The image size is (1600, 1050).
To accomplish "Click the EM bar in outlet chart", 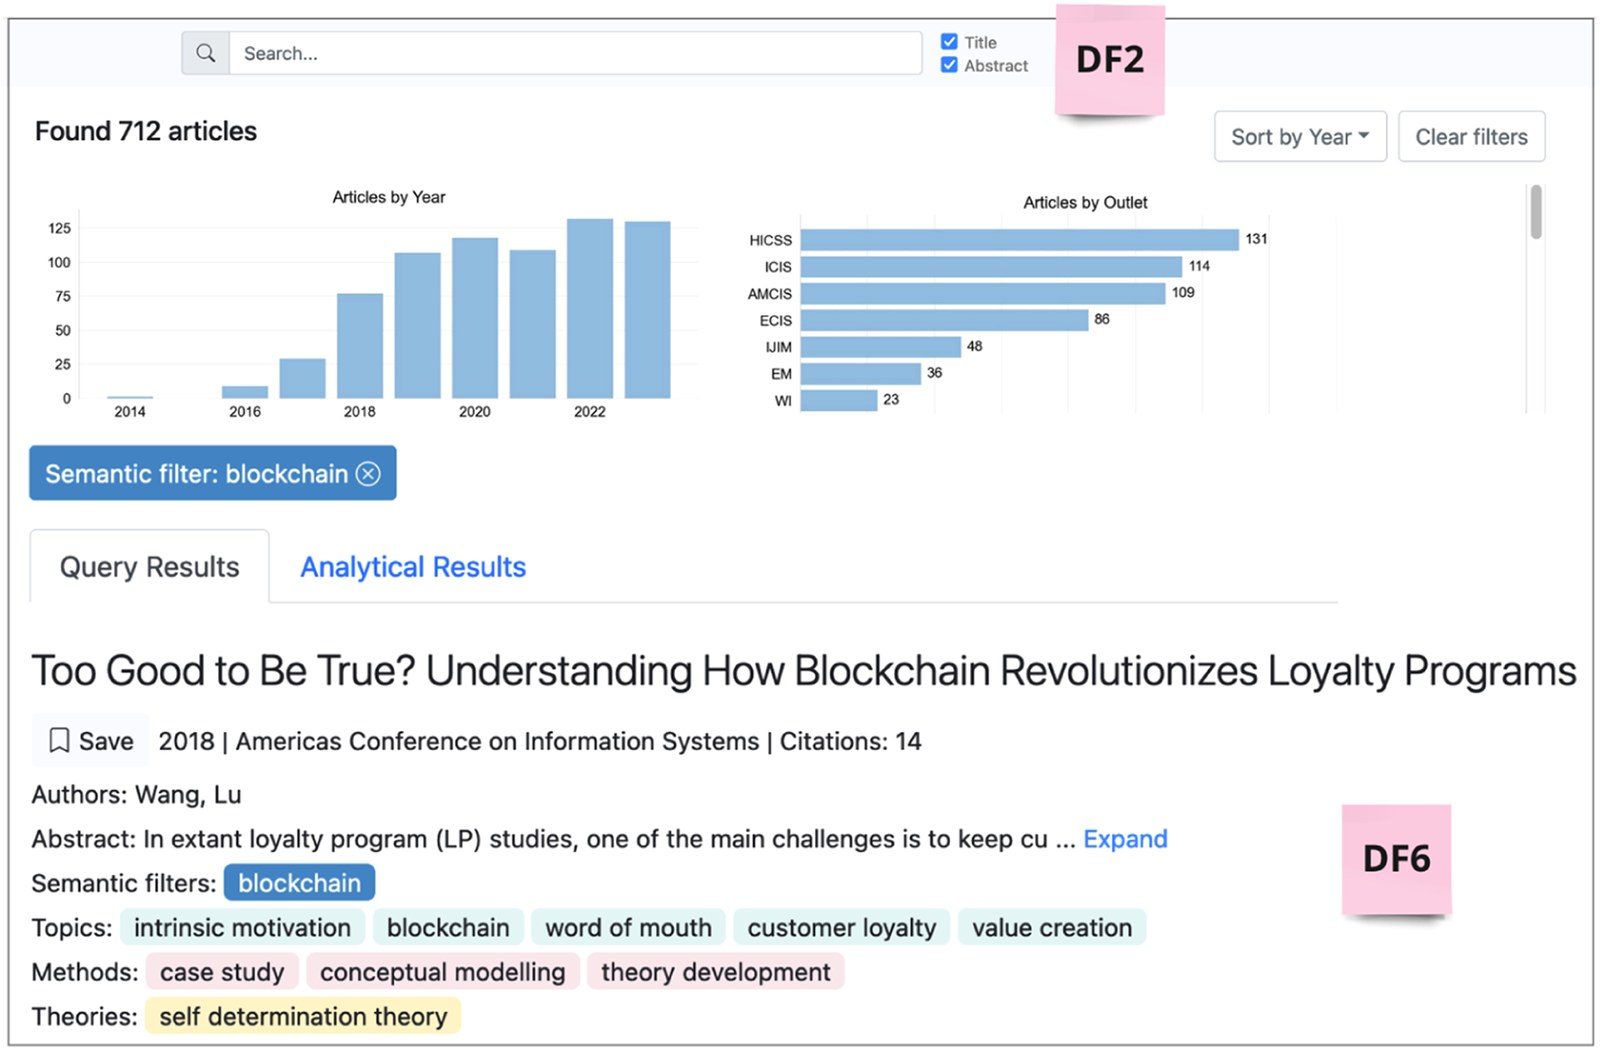I will pyautogui.click(x=861, y=373).
